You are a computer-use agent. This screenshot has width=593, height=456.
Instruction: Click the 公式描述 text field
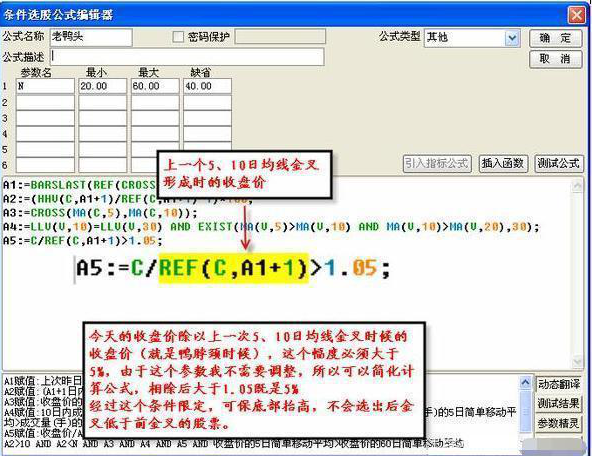coord(187,56)
